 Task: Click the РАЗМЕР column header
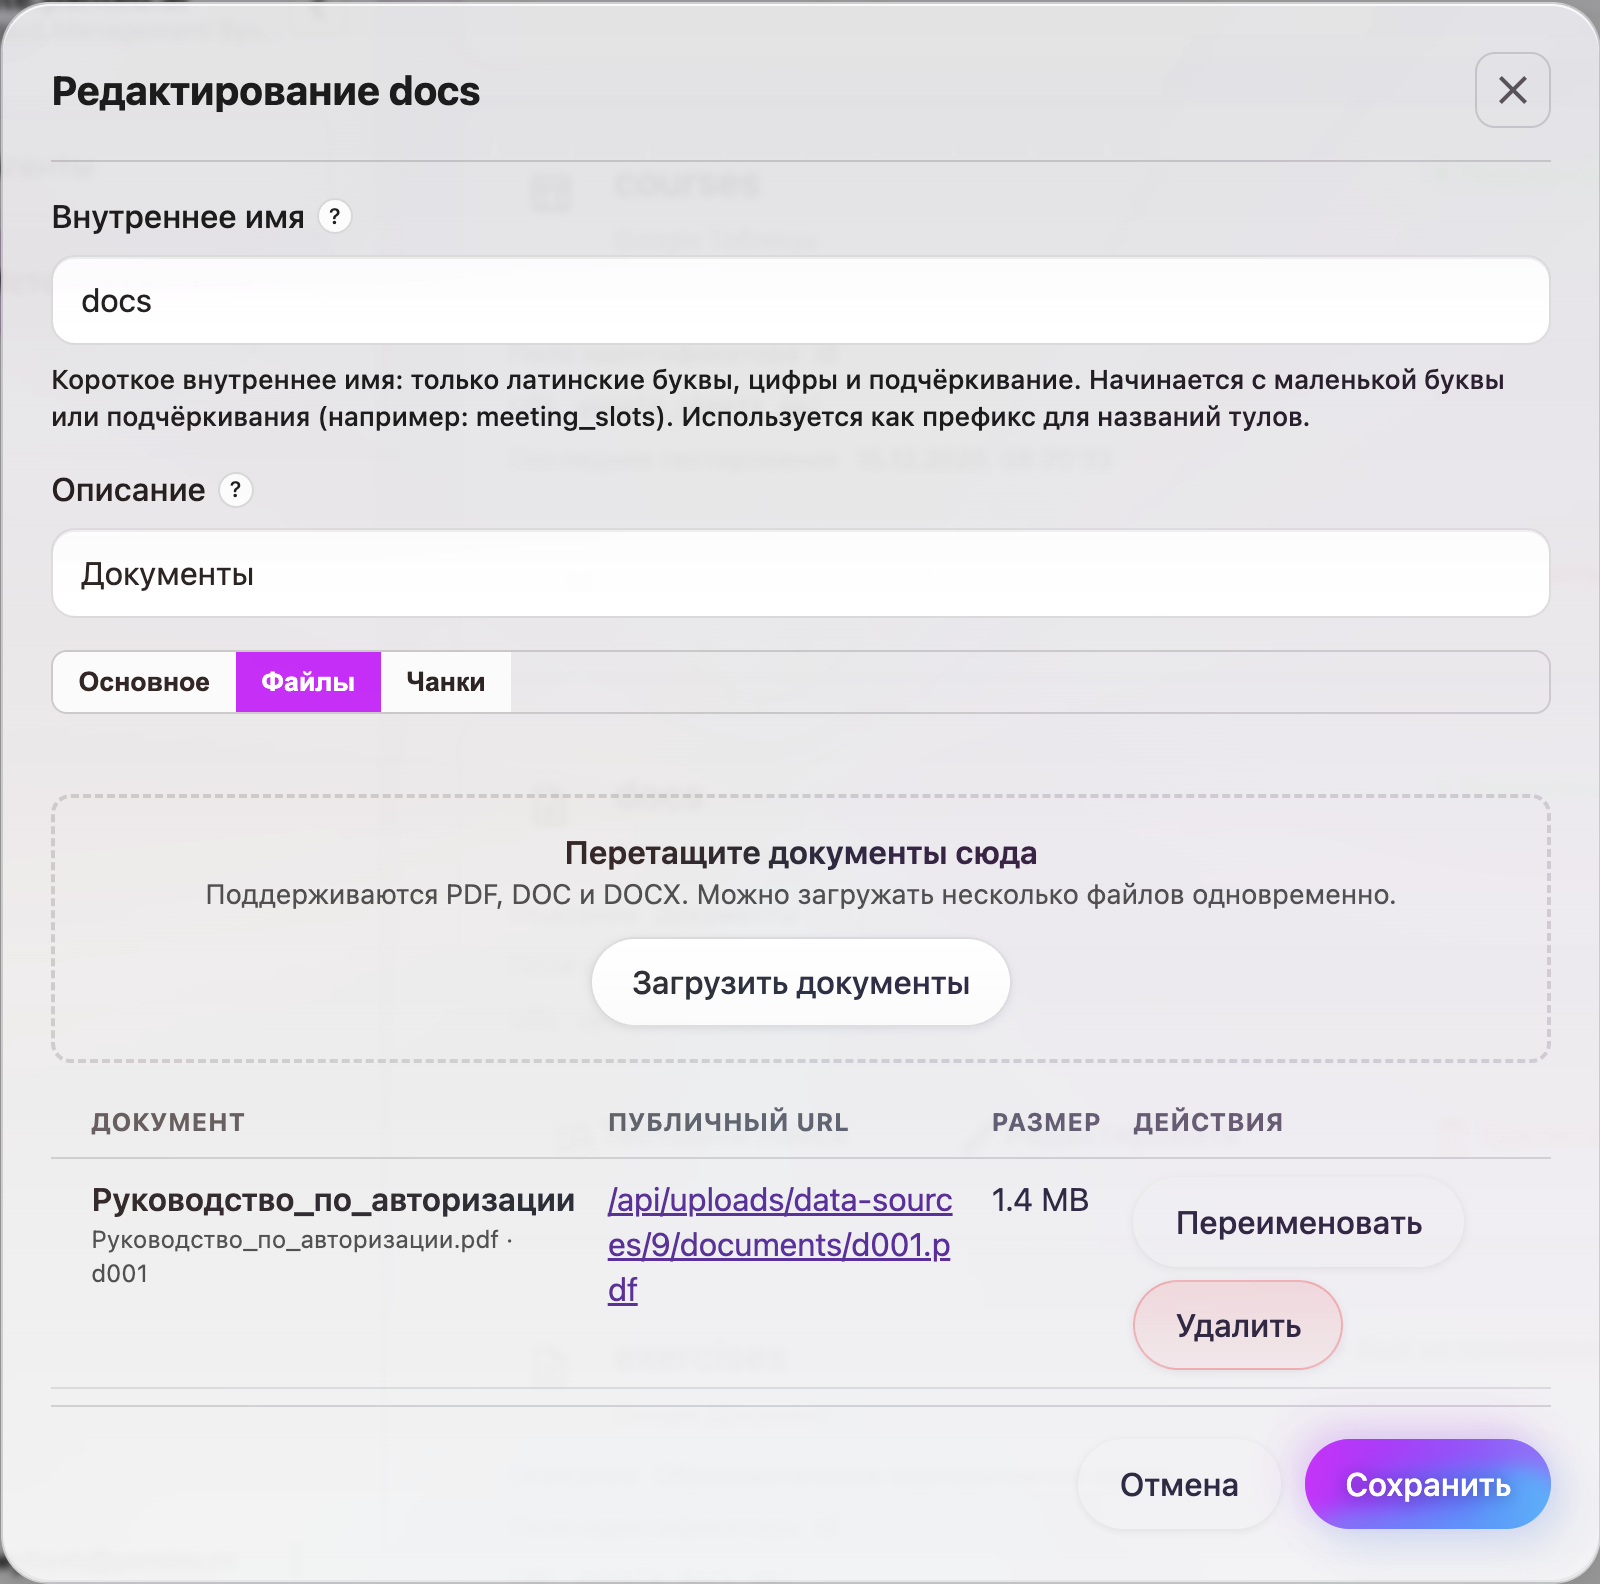1045,1122
